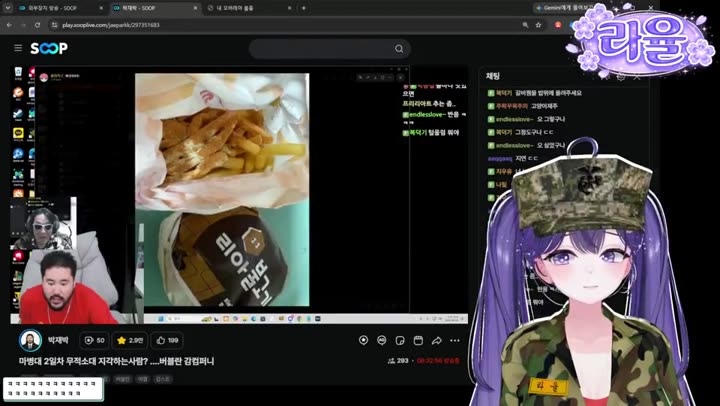
Task: Share the stream with arrow icon
Action: point(436,340)
